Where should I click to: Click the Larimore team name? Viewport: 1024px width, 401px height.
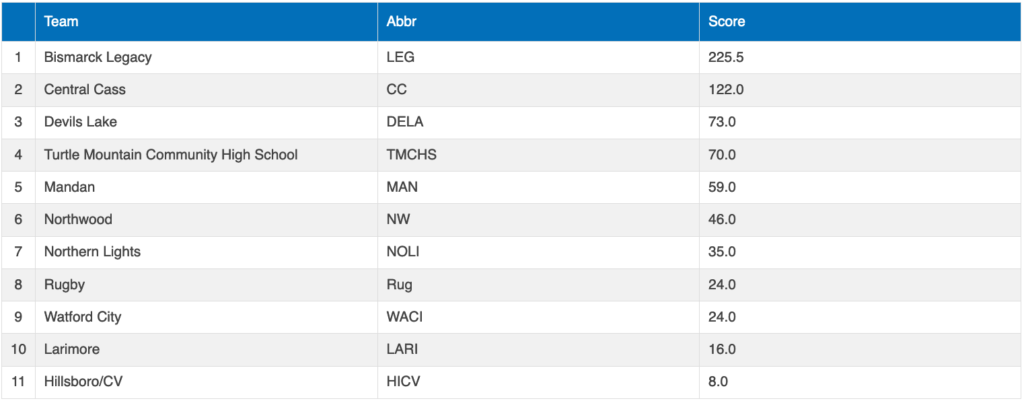tap(72, 349)
